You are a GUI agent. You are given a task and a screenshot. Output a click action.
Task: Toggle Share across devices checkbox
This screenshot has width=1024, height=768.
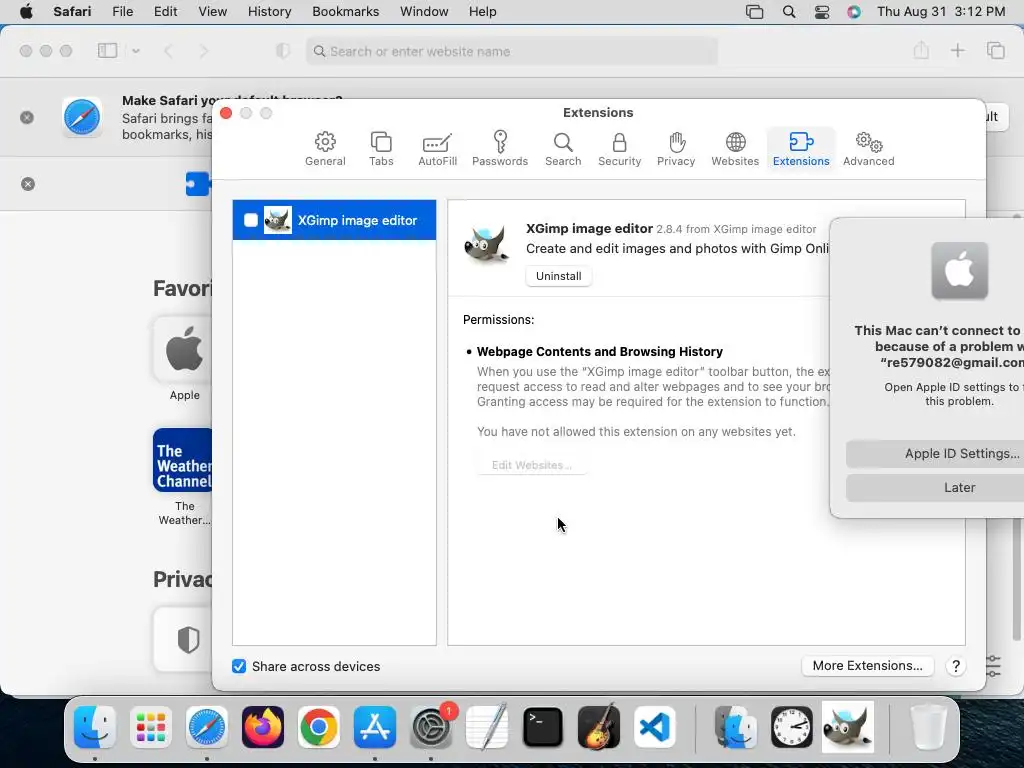[239, 666]
